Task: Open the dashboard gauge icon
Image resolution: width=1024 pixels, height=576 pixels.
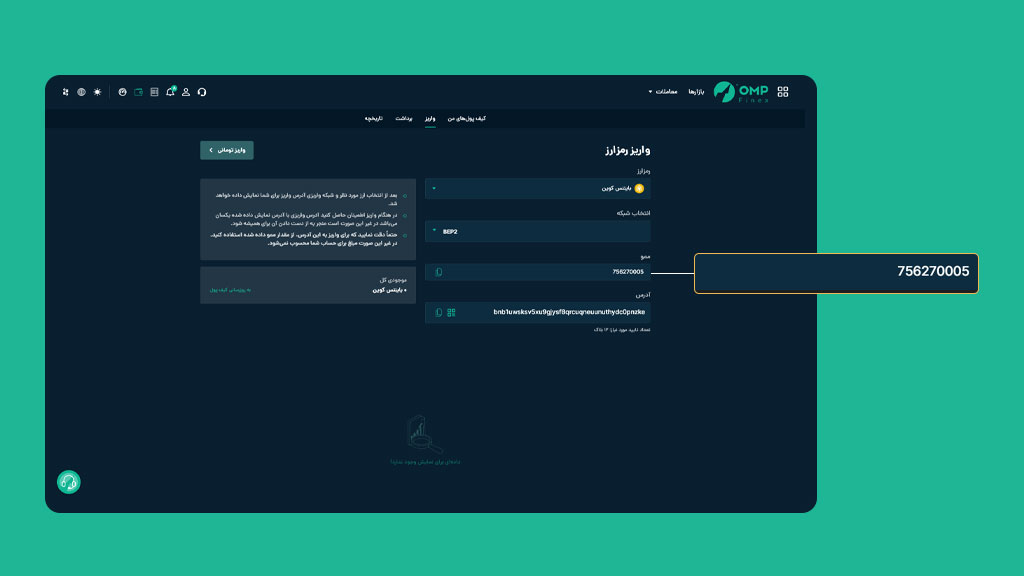Action: coord(122,92)
